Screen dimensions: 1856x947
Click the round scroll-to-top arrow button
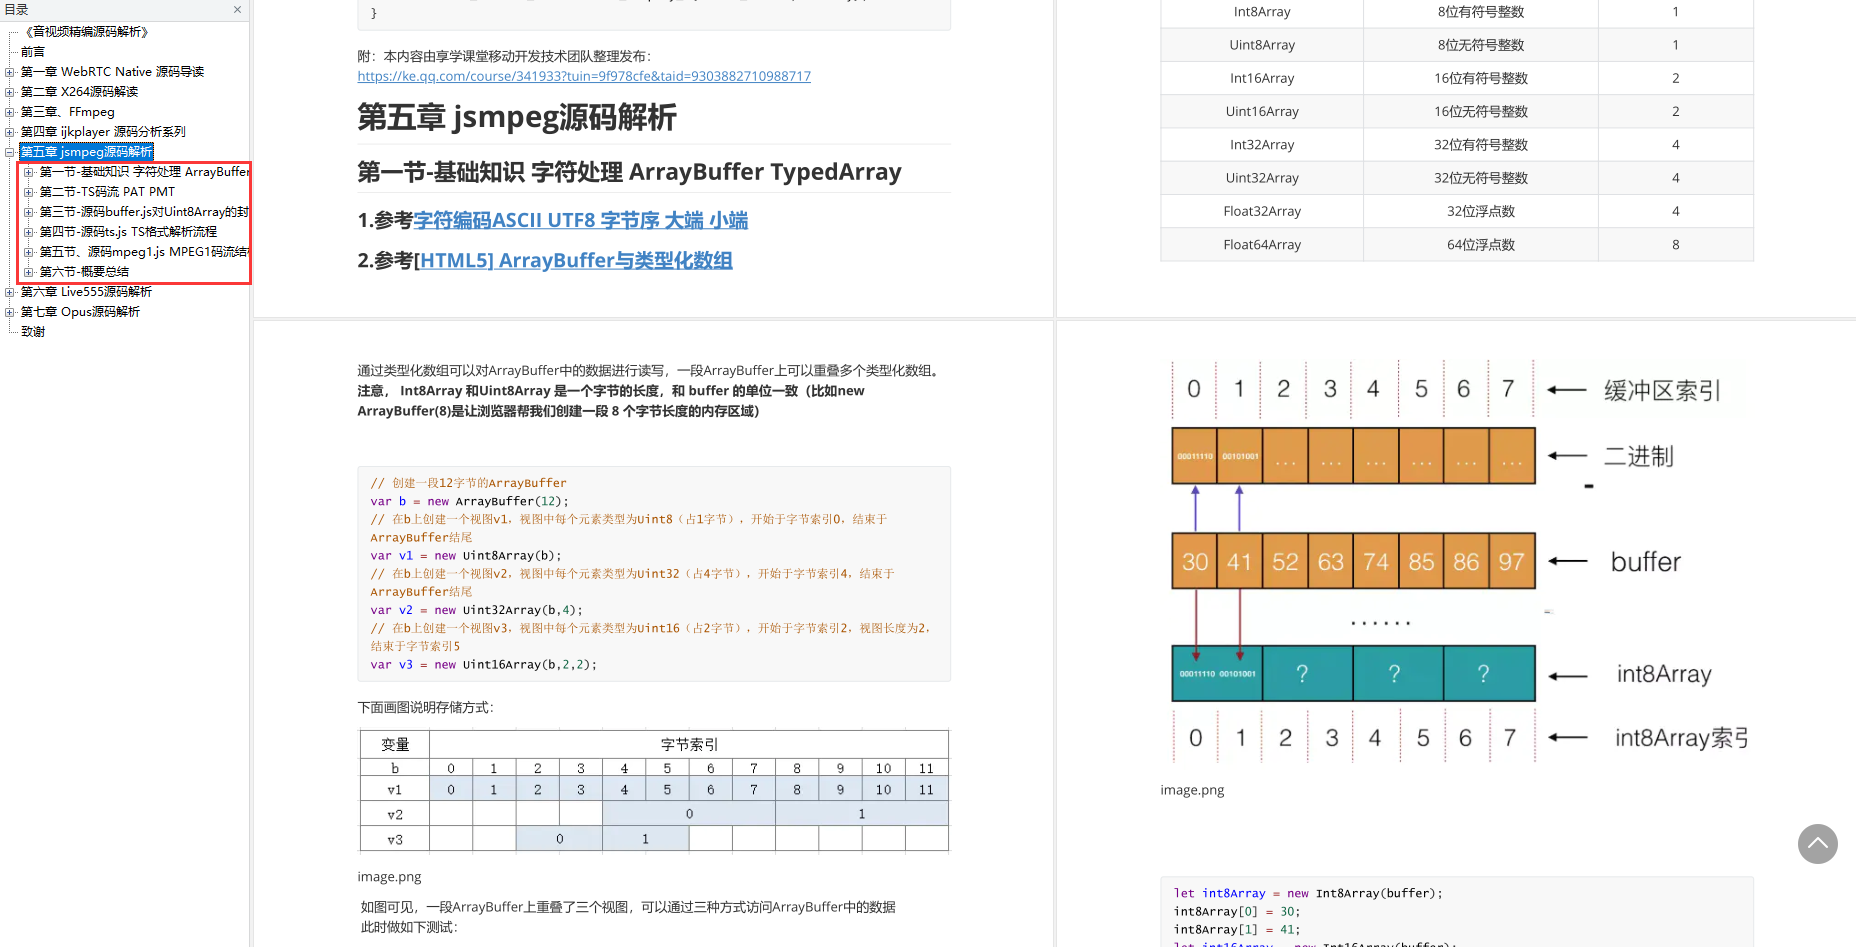tap(1817, 844)
